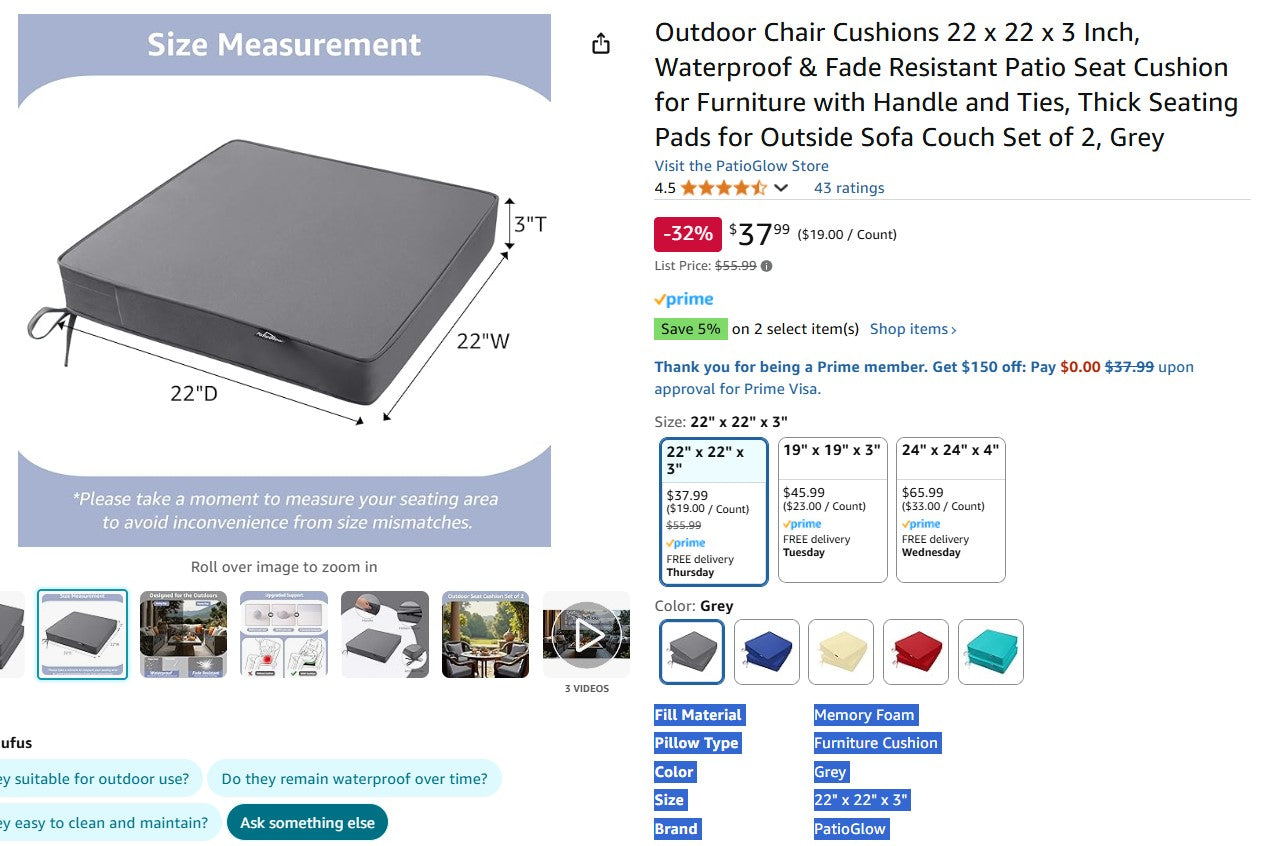Click Shop items link
1268x846 pixels.
(913, 329)
